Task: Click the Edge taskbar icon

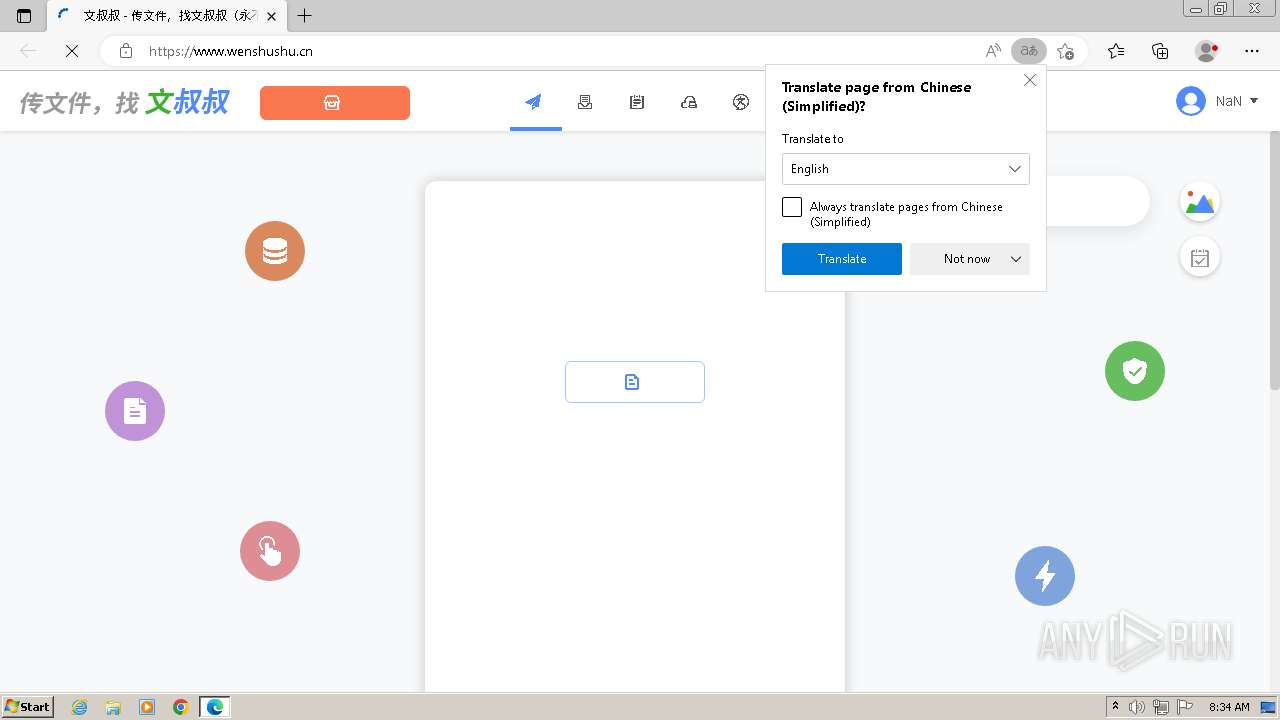Action: click(215, 707)
